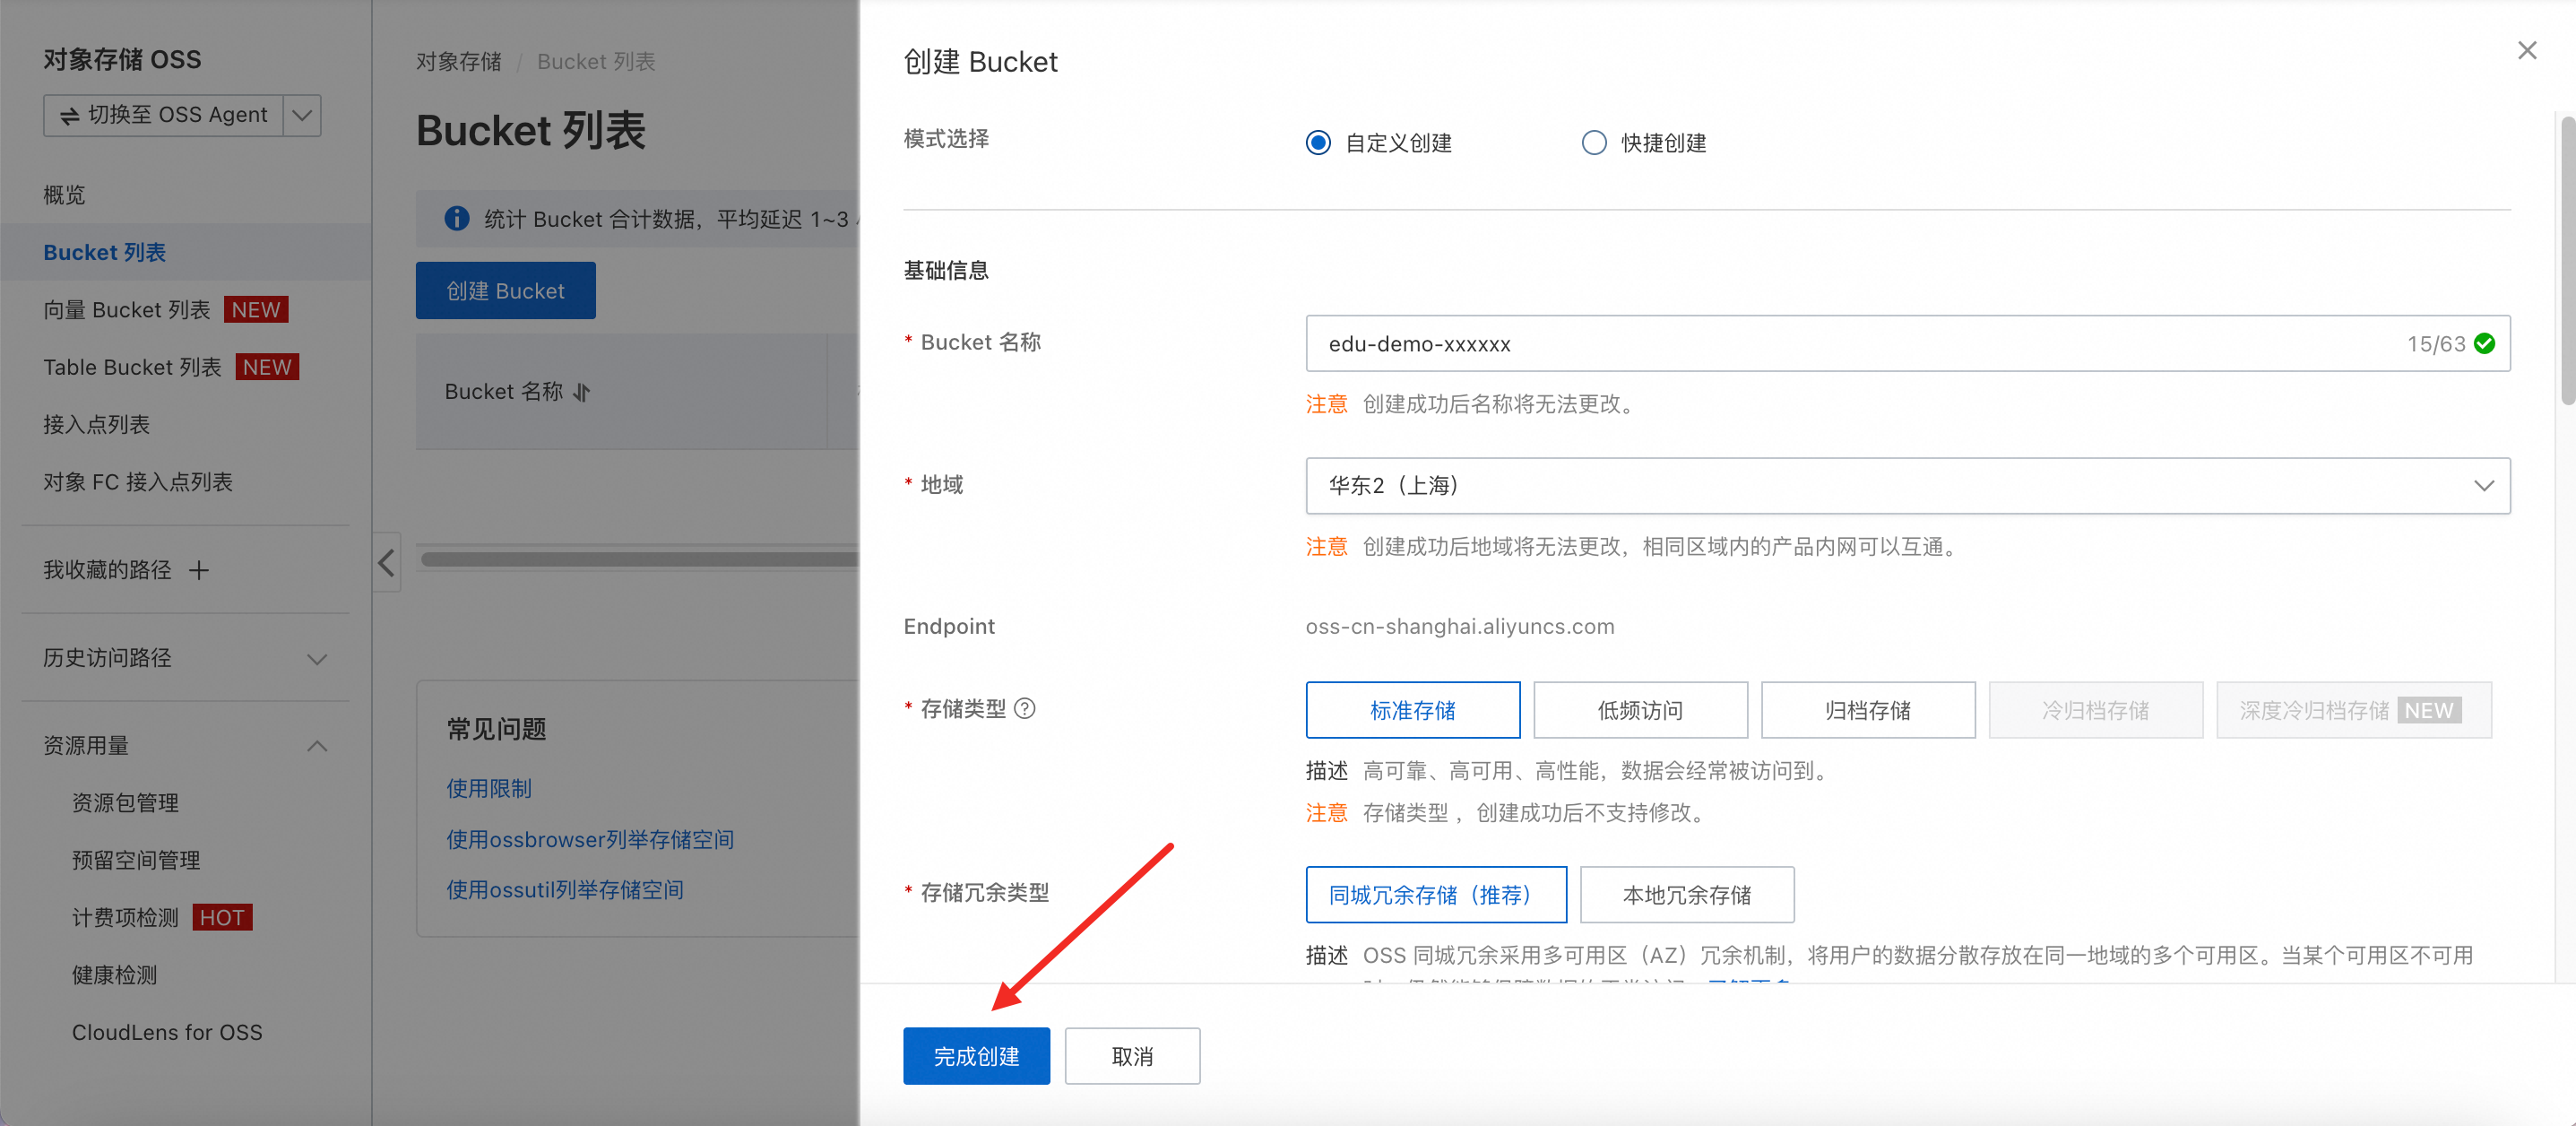2576x1126 pixels.
Task: Click the 我收藏的路径 label
Action: 107,570
